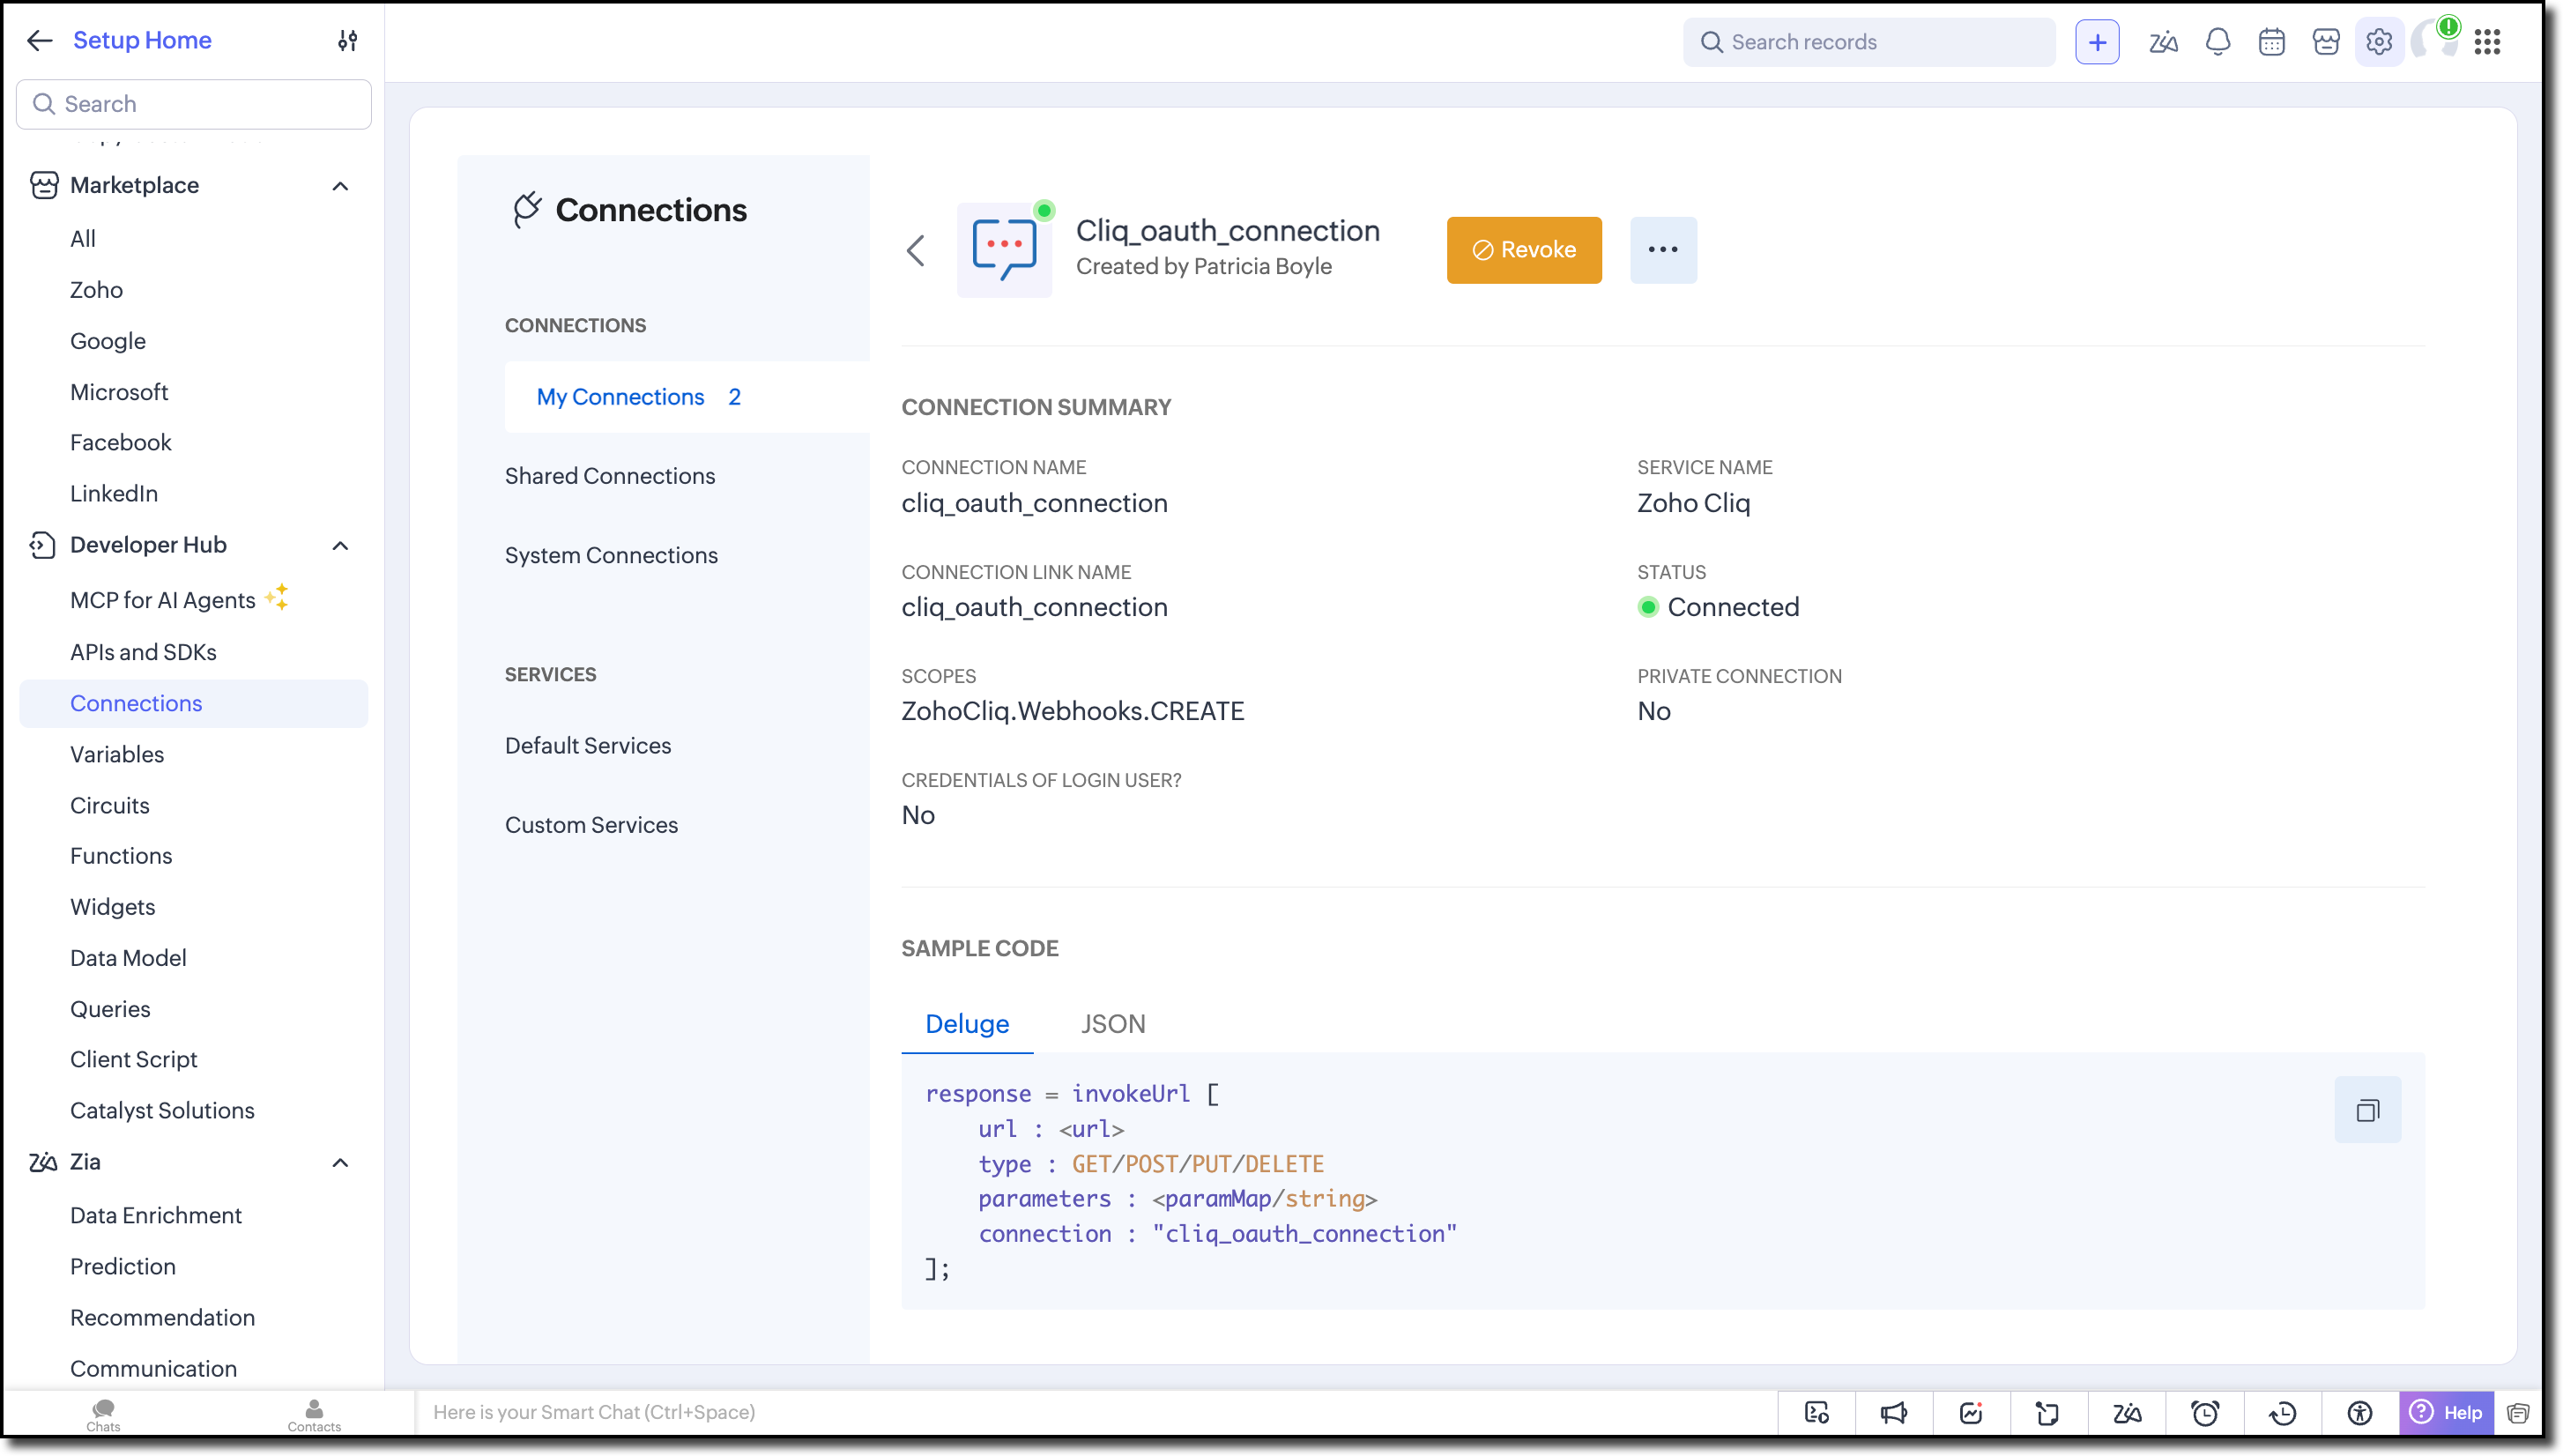Copy sample code with the copy icon
Screen dimensions: 2563x1456
point(2367,1110)
